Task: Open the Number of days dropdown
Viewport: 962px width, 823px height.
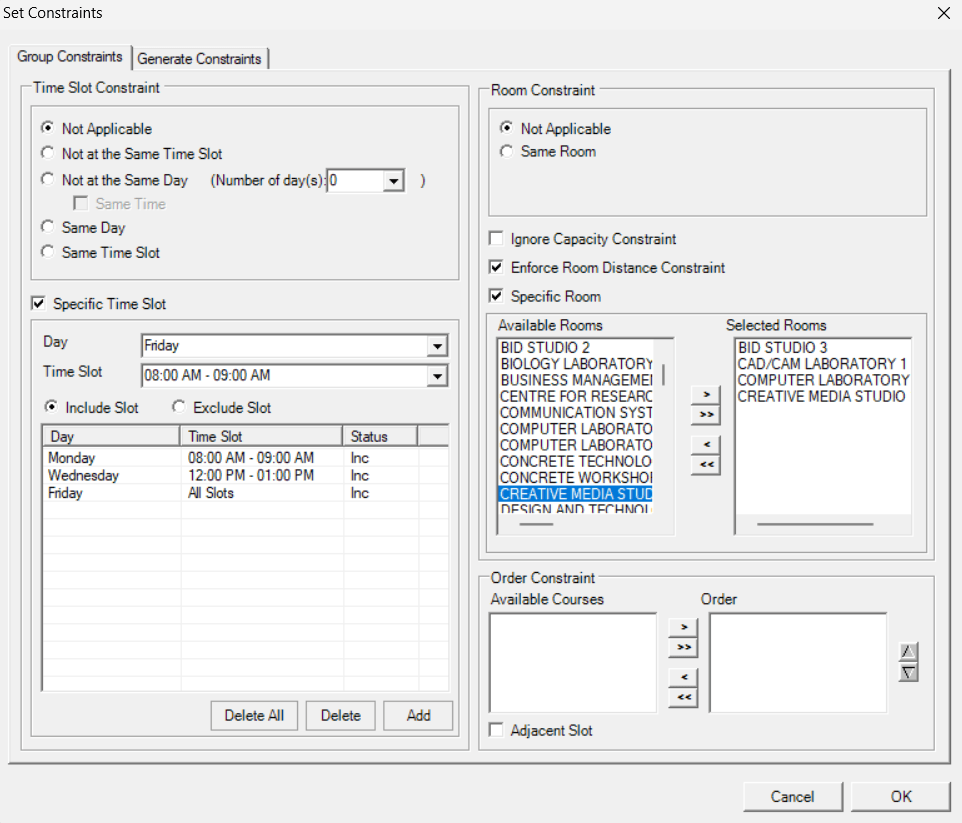Action: tap(393, 180)
